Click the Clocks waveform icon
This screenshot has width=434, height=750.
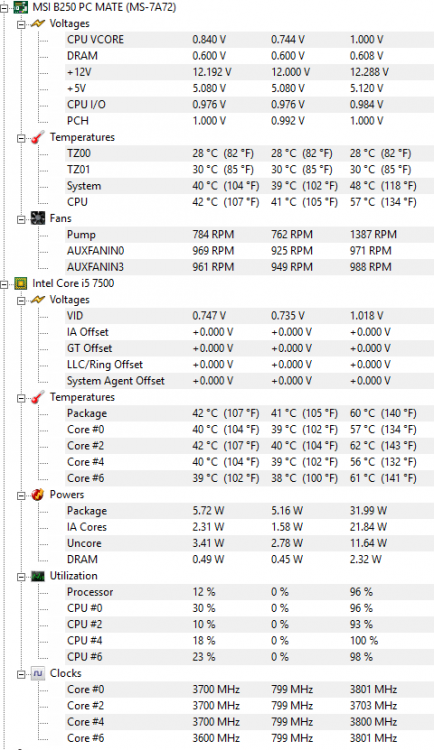click(38, 673)
